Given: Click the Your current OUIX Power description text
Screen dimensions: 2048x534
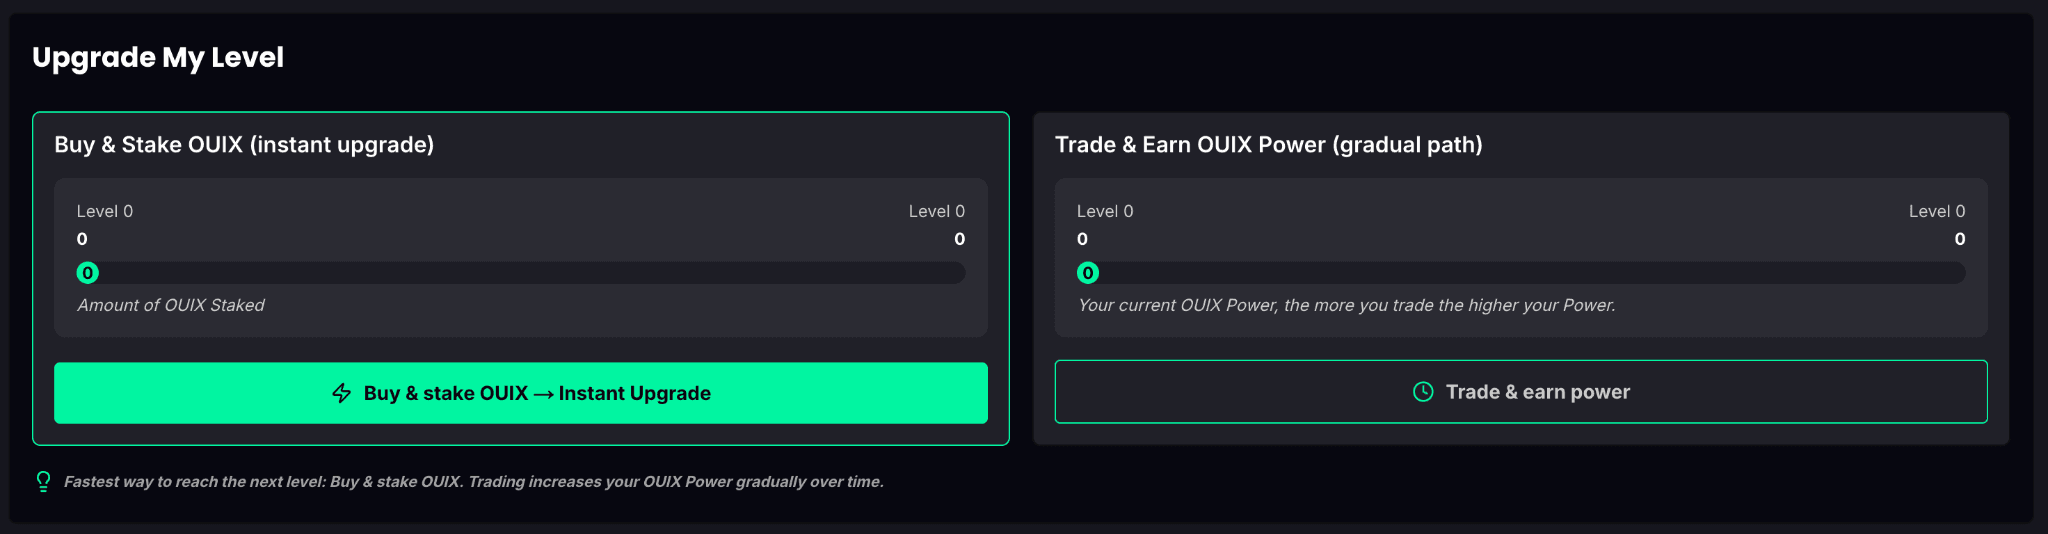Looking at the screenshot, I should click(1346, 305).
